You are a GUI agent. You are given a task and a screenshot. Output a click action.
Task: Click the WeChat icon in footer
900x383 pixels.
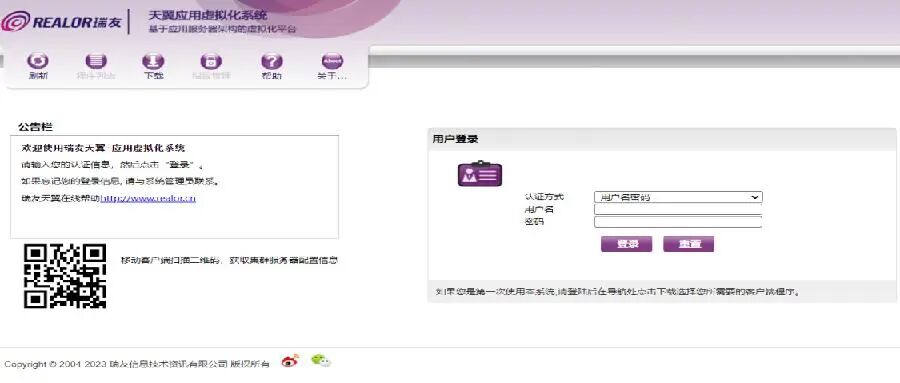(321, 361)
